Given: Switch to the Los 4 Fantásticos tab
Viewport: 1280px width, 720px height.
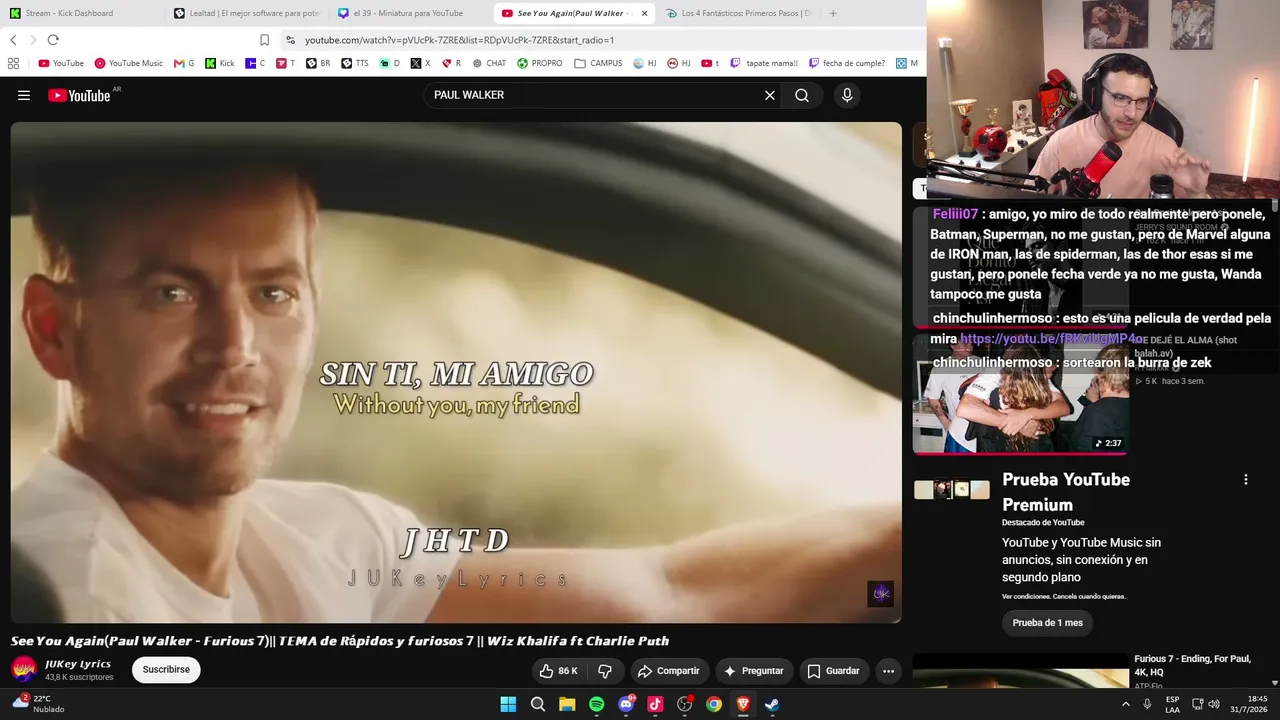Looking at the screenshot, I should point(738,13).
